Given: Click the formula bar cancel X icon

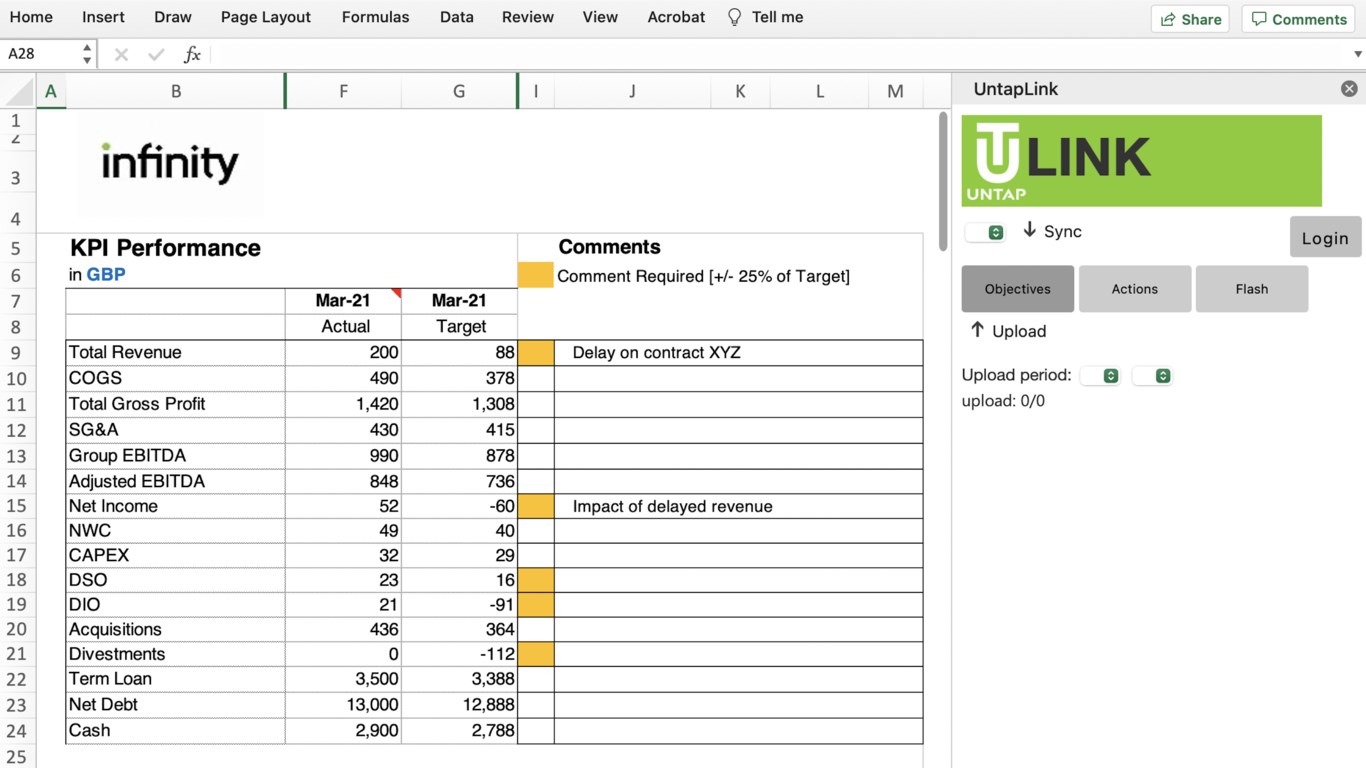Looking at the screenshot, I should click(x=121, y=55).
